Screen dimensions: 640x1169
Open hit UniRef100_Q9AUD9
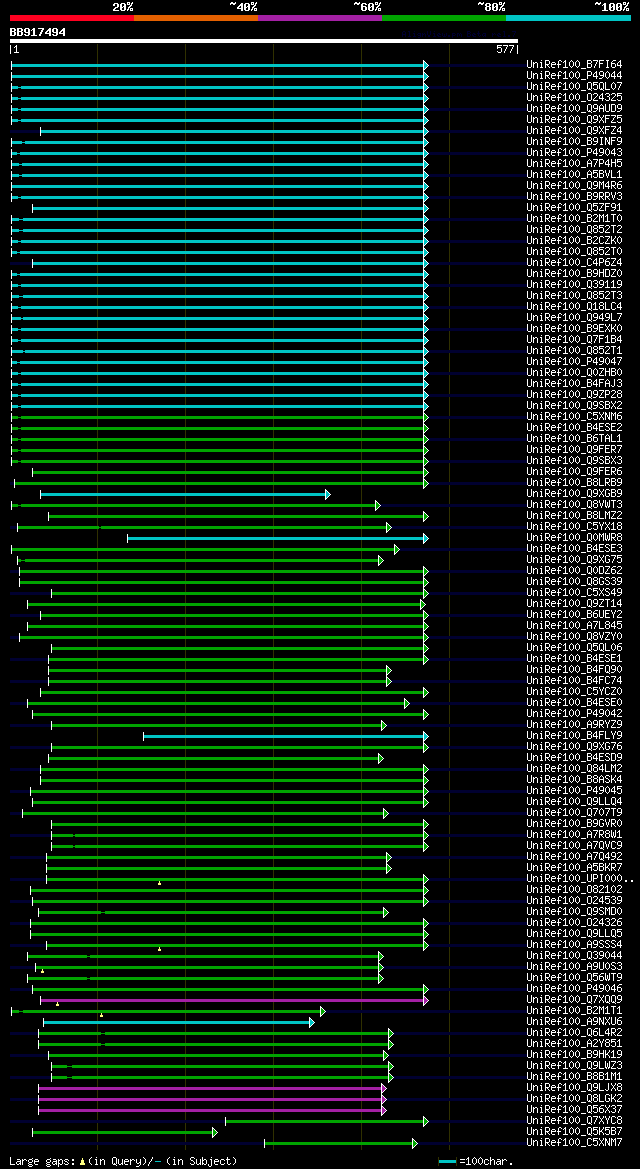[x=574, y=109]
